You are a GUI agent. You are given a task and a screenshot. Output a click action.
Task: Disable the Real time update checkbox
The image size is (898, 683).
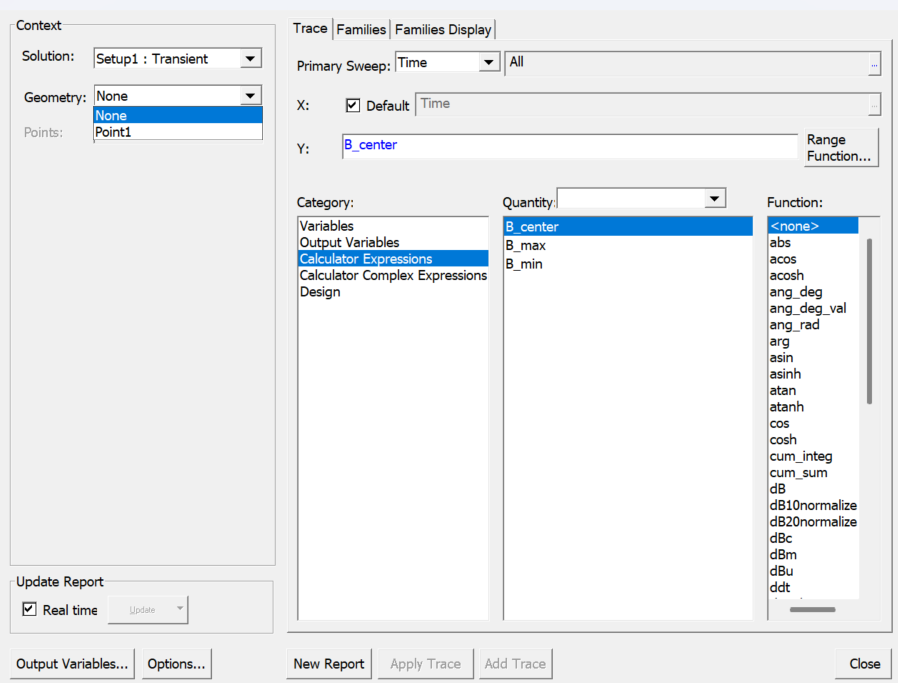click(x=29, y=609)
